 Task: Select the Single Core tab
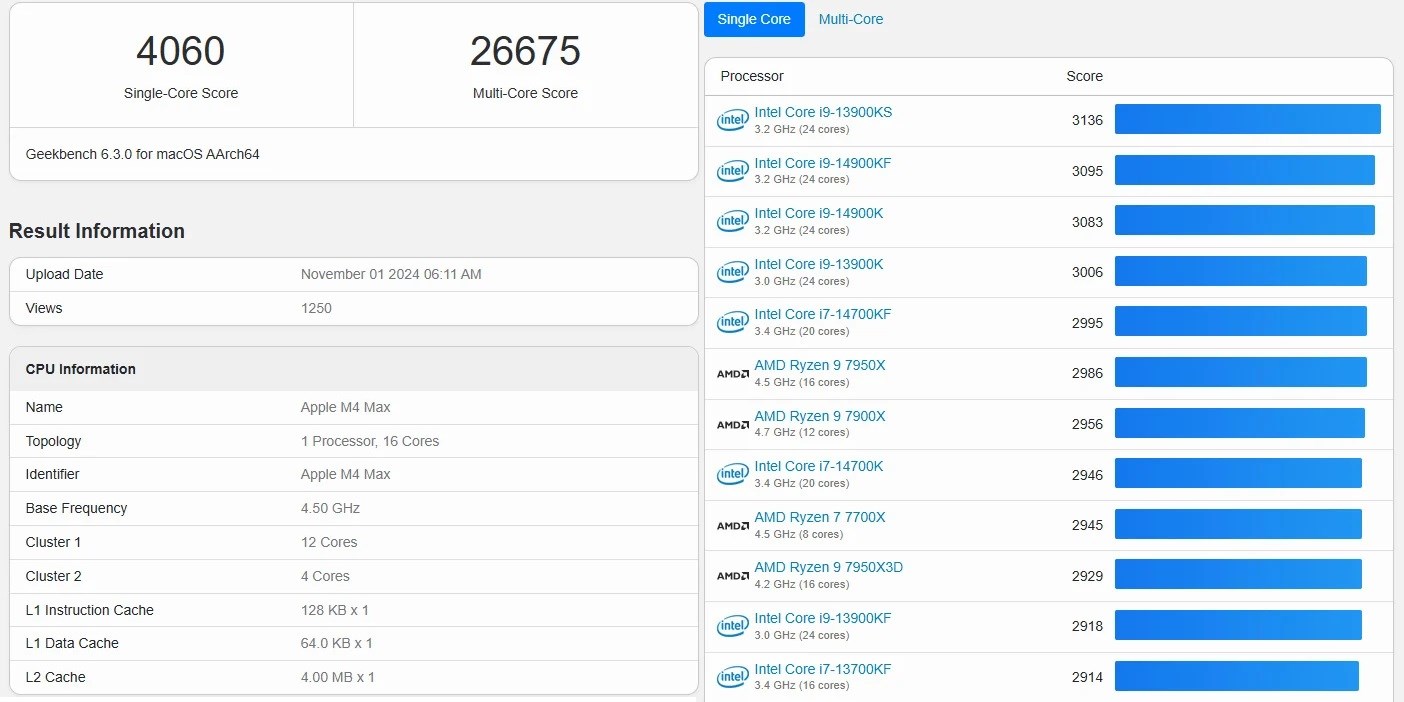pyautogui.click(x=754, y=19)
